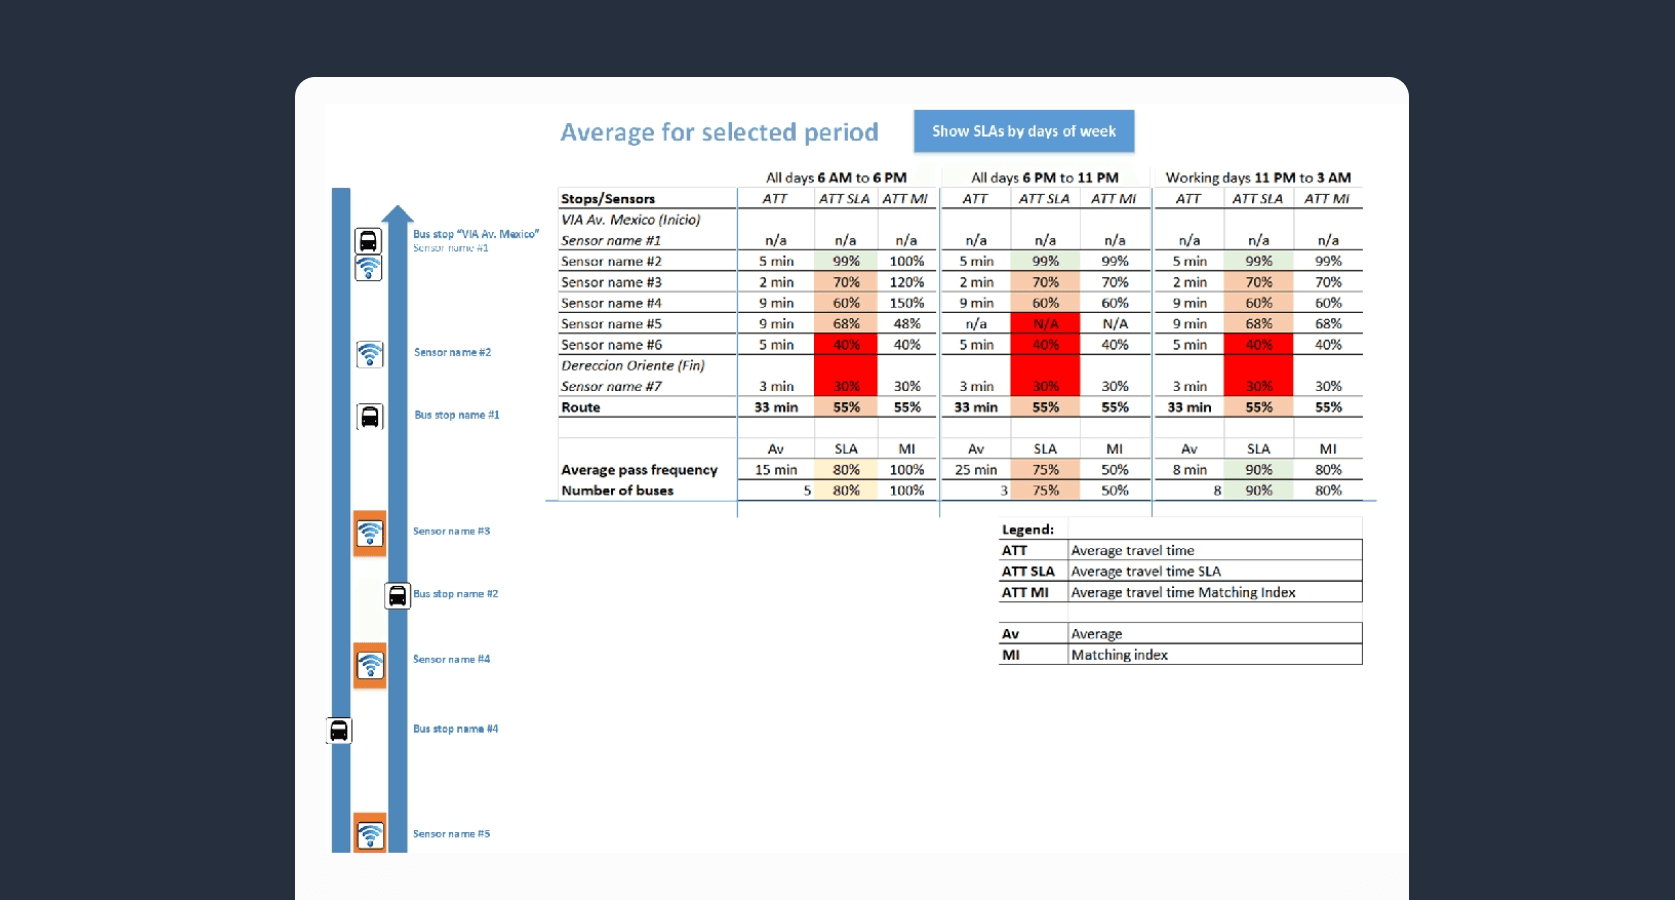Select the "ATT SLA" legend entry
Viewport: 1675px width, 900px height.
point(1028,572)
